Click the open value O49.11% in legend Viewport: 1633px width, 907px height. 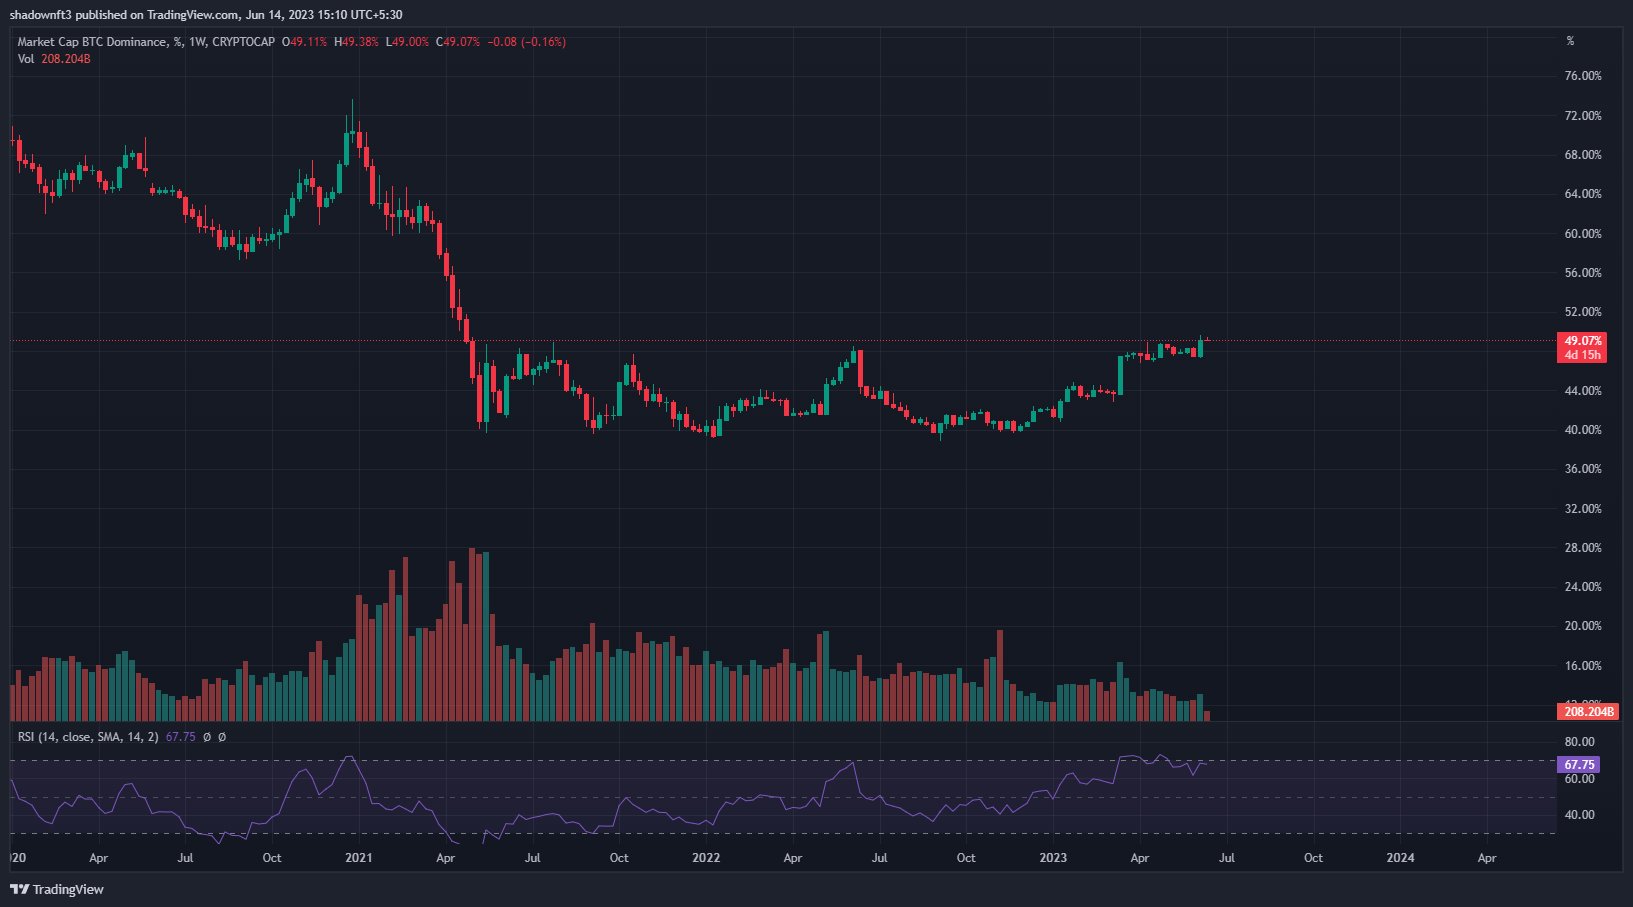pos(305,42)
